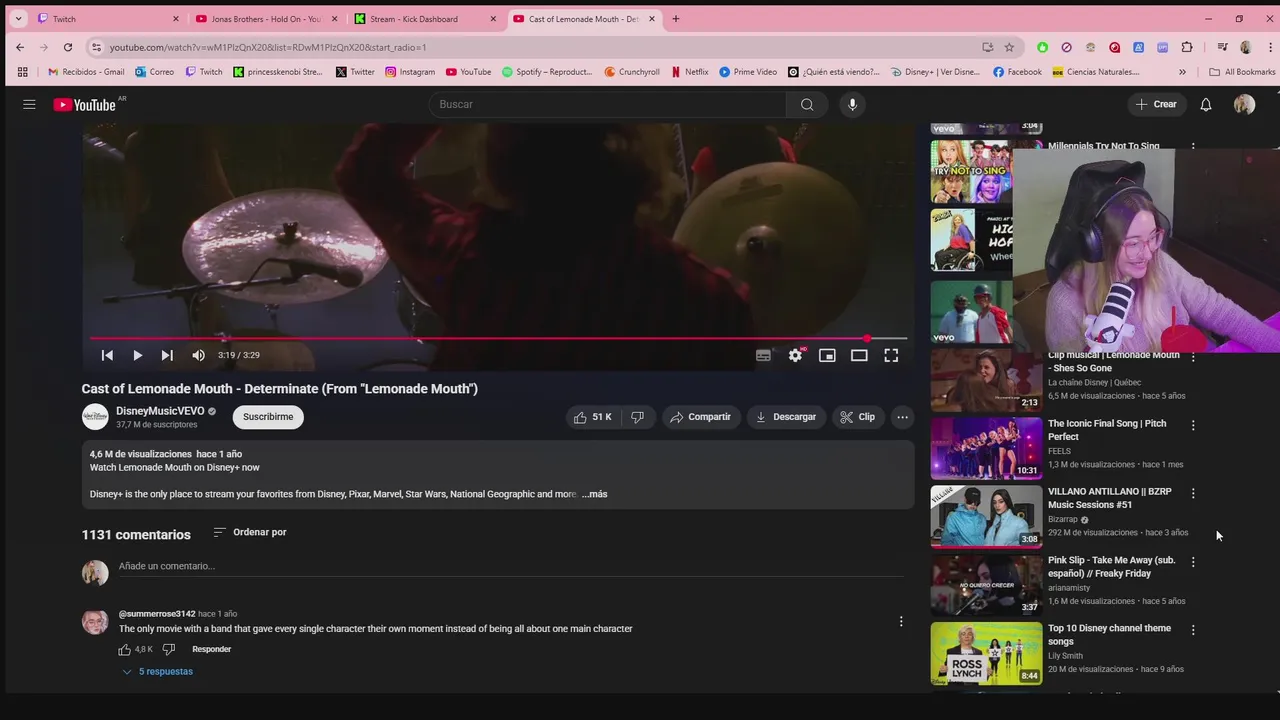
Task: Open the DisneyMusicVEVO channel name link
Action: click(x=160, y=411)
